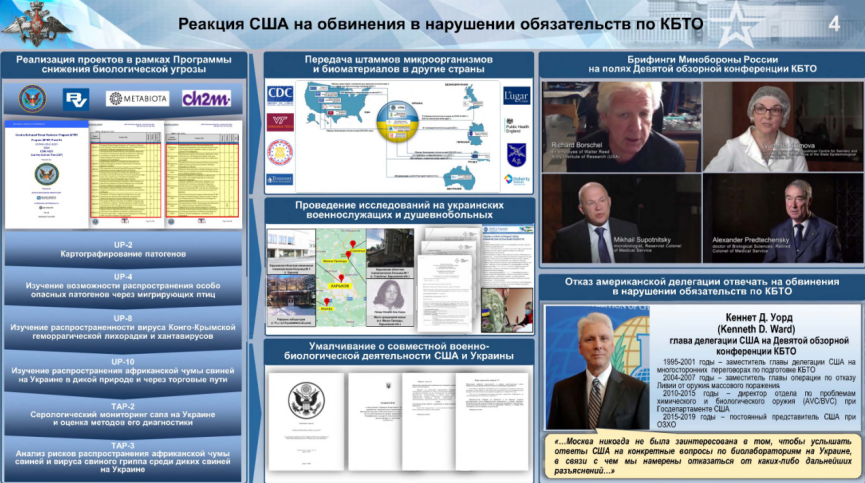Select the CH2M logo
The image size is (865, 483).
pyautogui.click(x=206, y=98)
